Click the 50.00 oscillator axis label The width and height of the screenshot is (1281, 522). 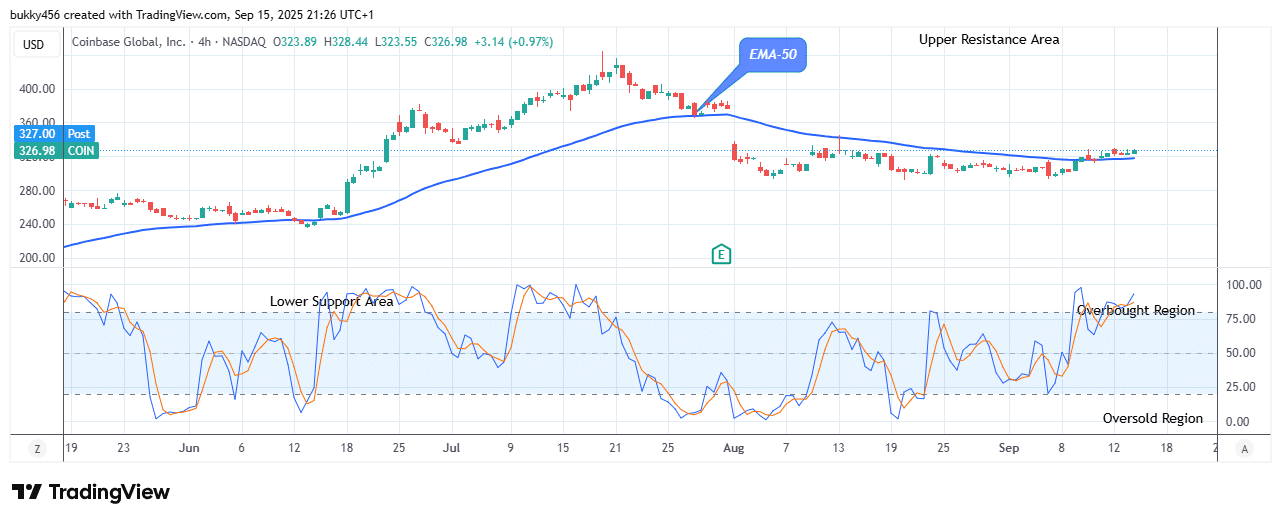point(1242,353)
